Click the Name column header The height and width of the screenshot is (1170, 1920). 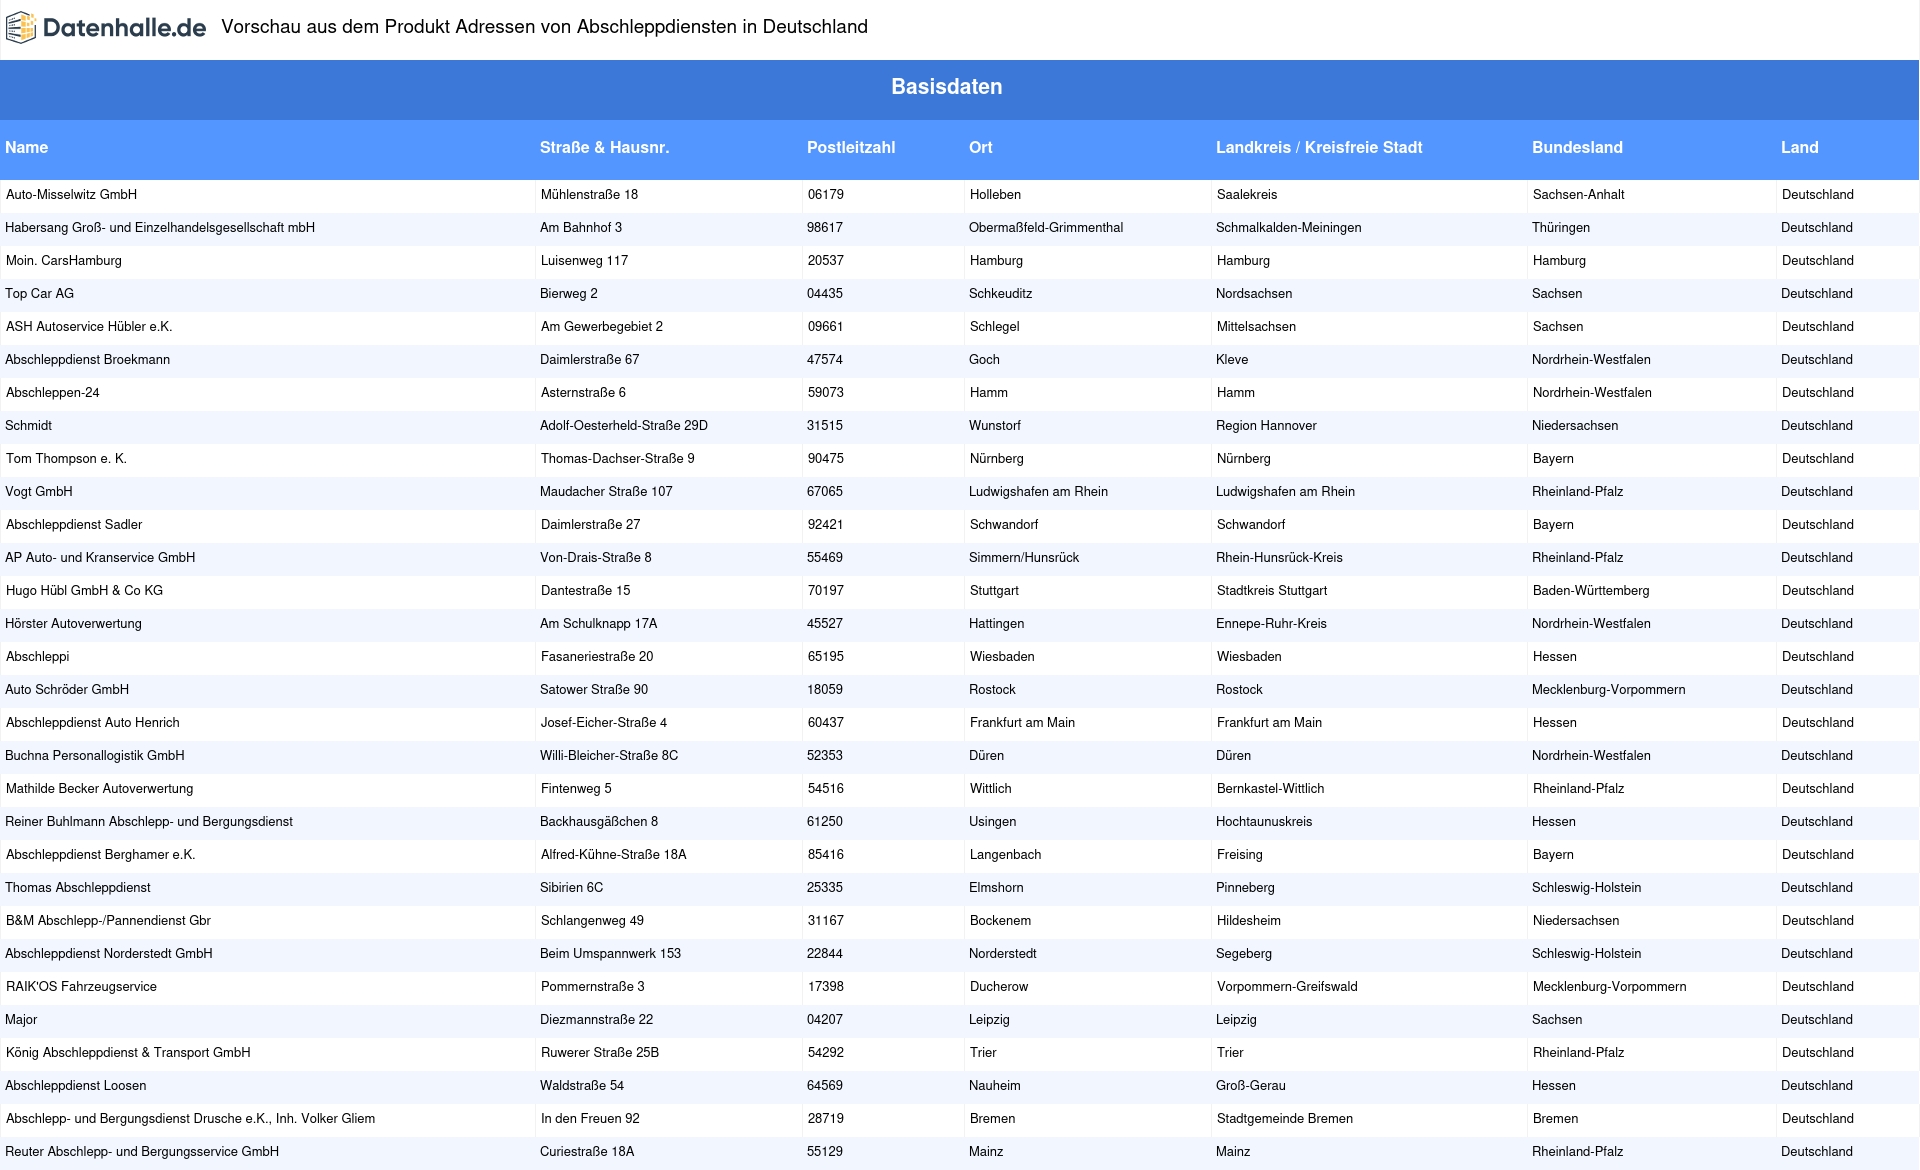(x=27, y=147)
